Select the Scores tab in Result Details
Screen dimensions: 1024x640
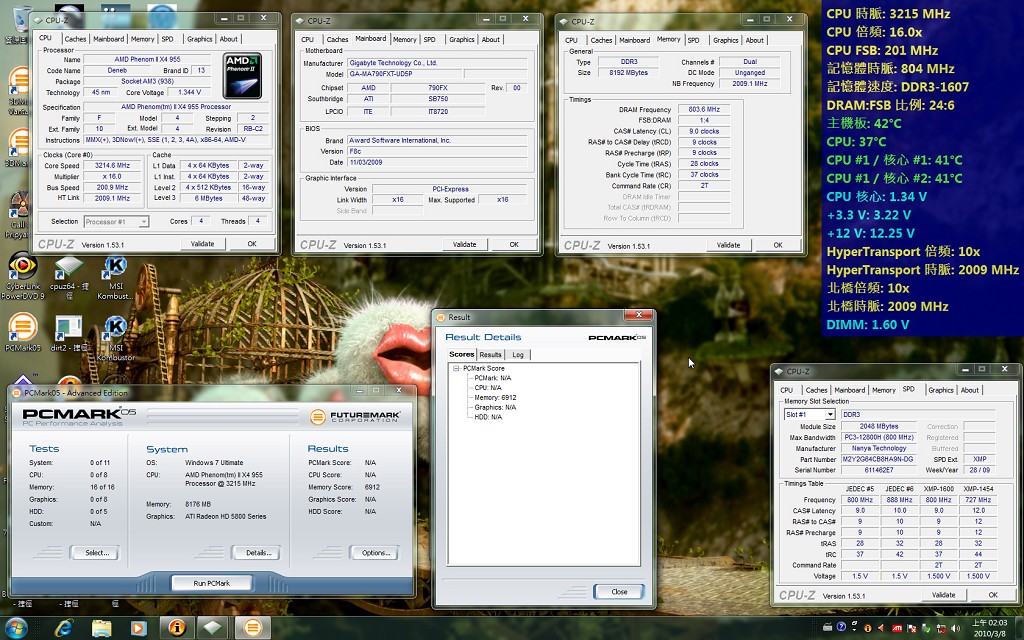tap(462, 354)
